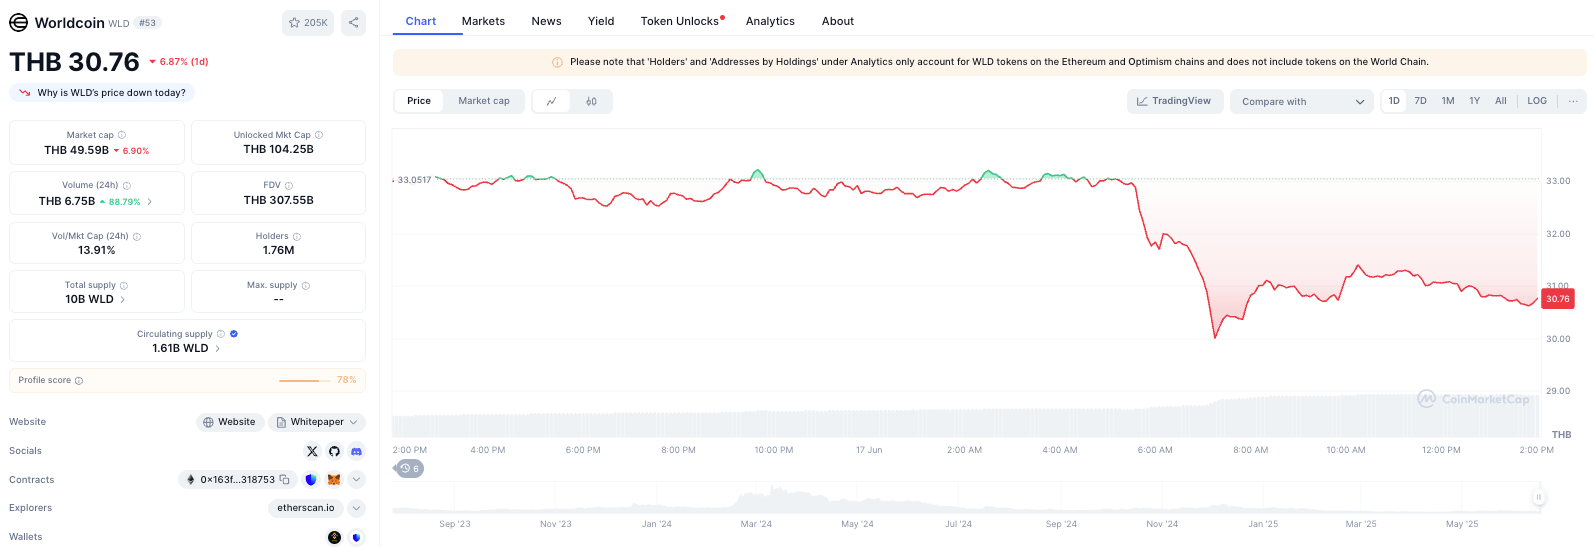This screenshot has height=547, width=1594.
Task: Open the Token Unlocks tab
Action: coord(680,21)
